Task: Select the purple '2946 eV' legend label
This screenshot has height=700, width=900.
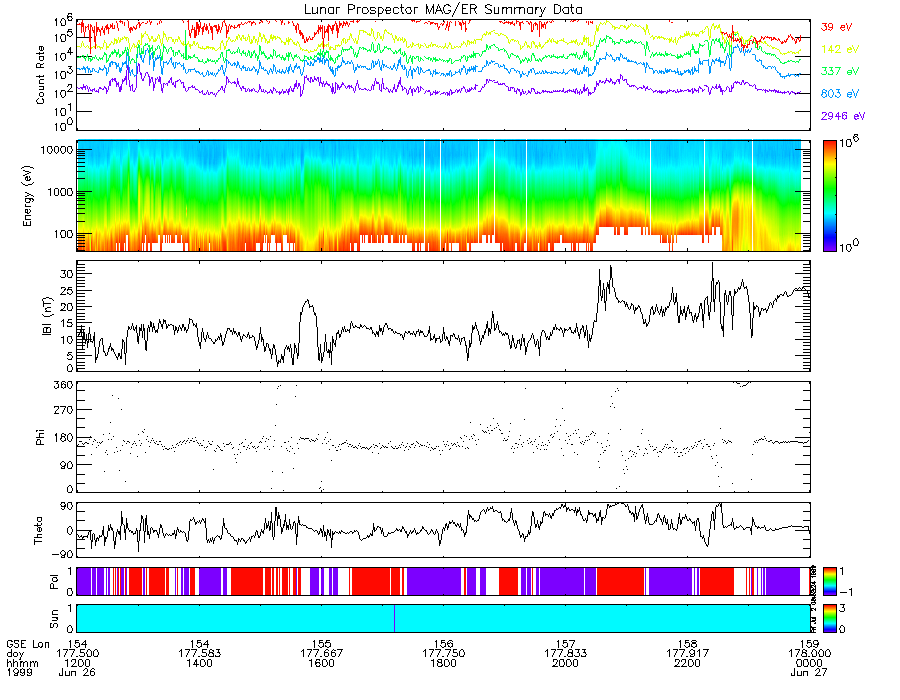Action: [843, 116]
